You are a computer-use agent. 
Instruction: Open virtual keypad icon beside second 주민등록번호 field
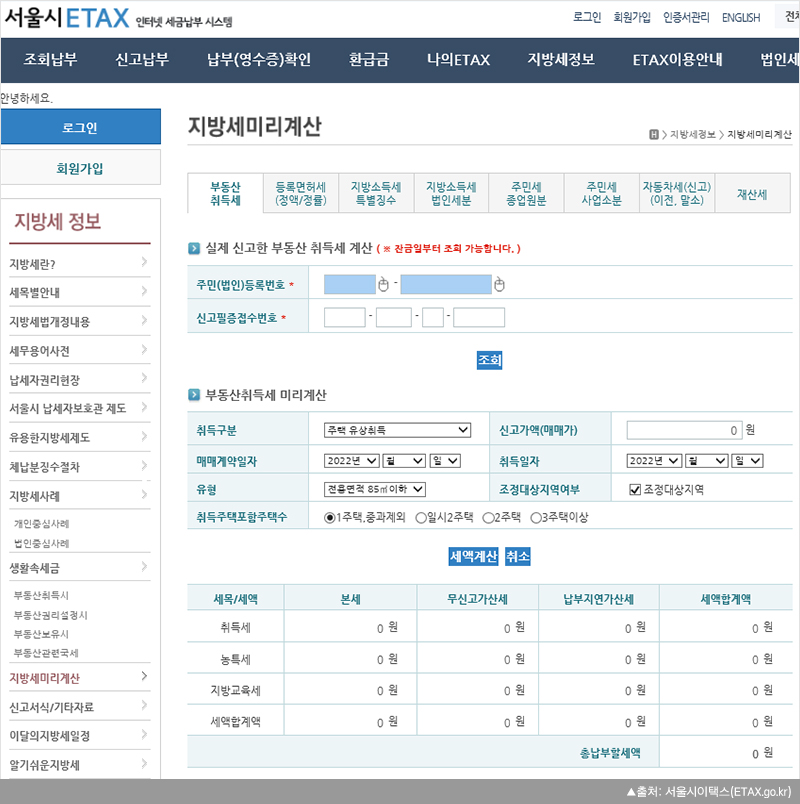(499, 284)
